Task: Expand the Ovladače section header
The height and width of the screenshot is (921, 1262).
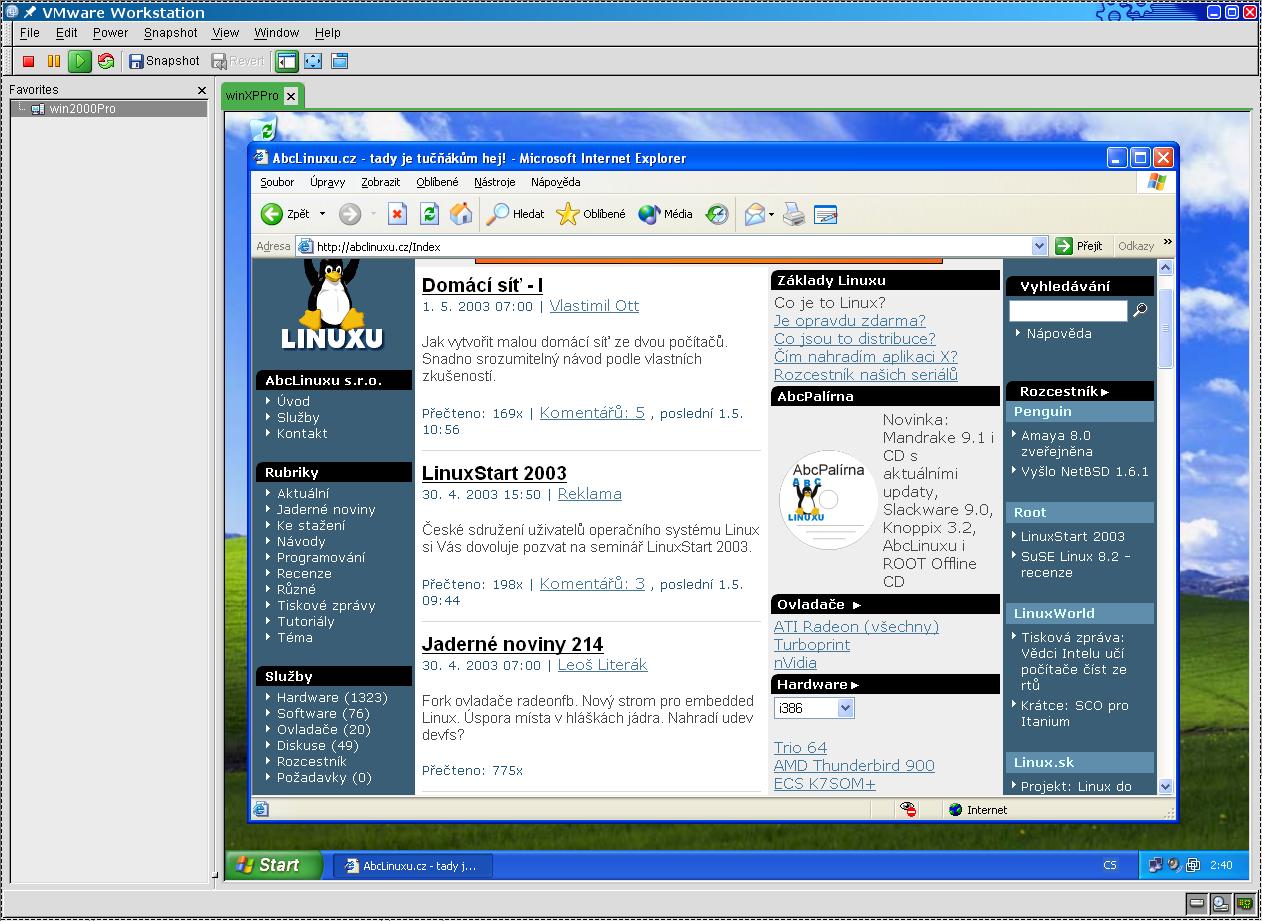Action: pyautogui.click(x=885, y=605)
